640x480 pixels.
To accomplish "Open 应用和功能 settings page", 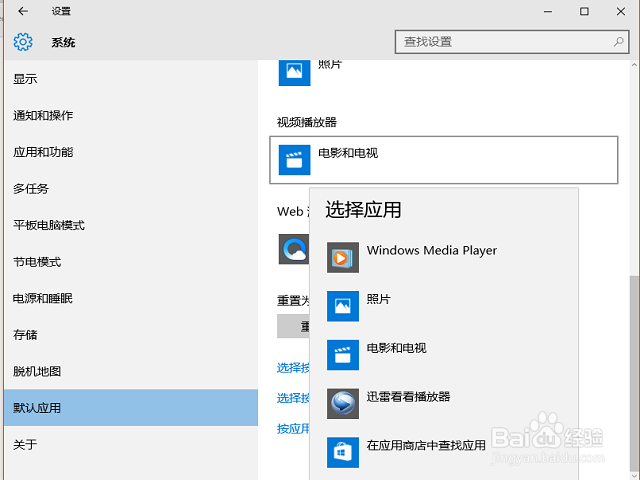I will point(131,152).
